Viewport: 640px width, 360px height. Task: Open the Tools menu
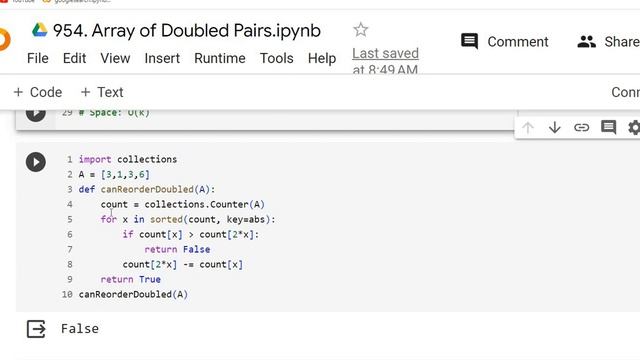pos(276,58)
